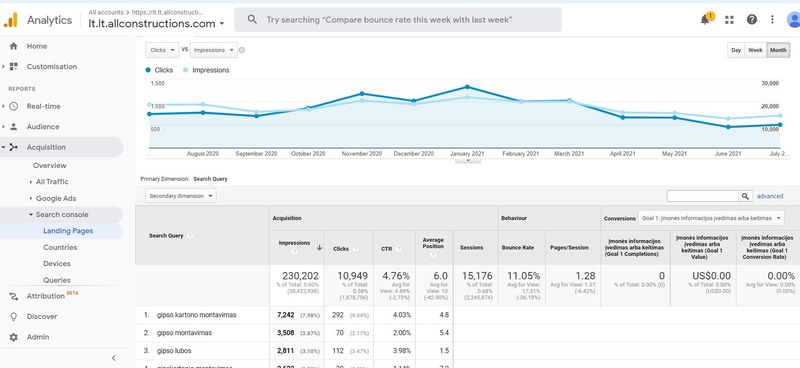Click the search magnifier in top bar
The image size is (800, 368).
pos(252,19)
